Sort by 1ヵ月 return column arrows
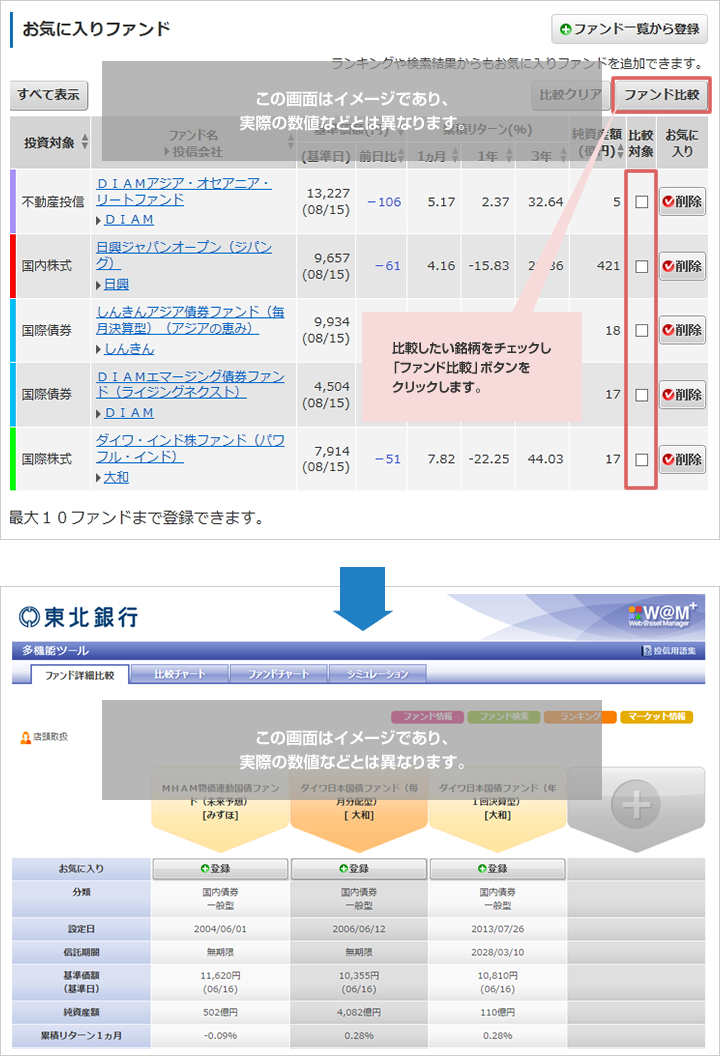 pyautogui.click(x=455, y=156)
